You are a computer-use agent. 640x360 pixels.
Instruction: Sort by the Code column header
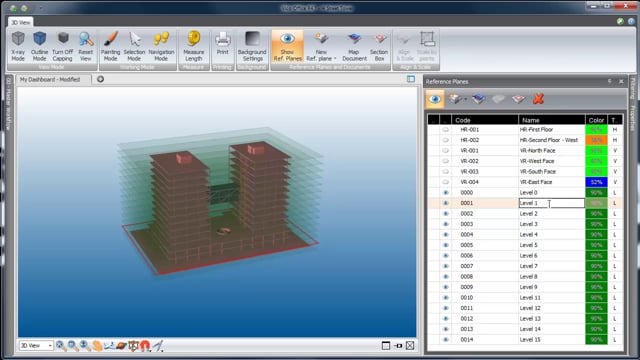click(485, 120)
